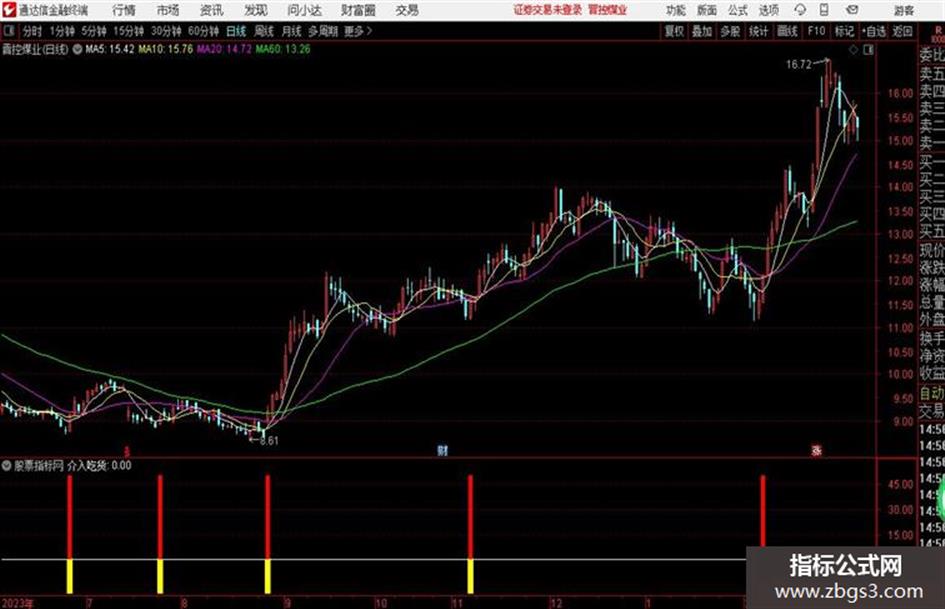
Task: Click the 返回 back button
Action: point(902,31)
